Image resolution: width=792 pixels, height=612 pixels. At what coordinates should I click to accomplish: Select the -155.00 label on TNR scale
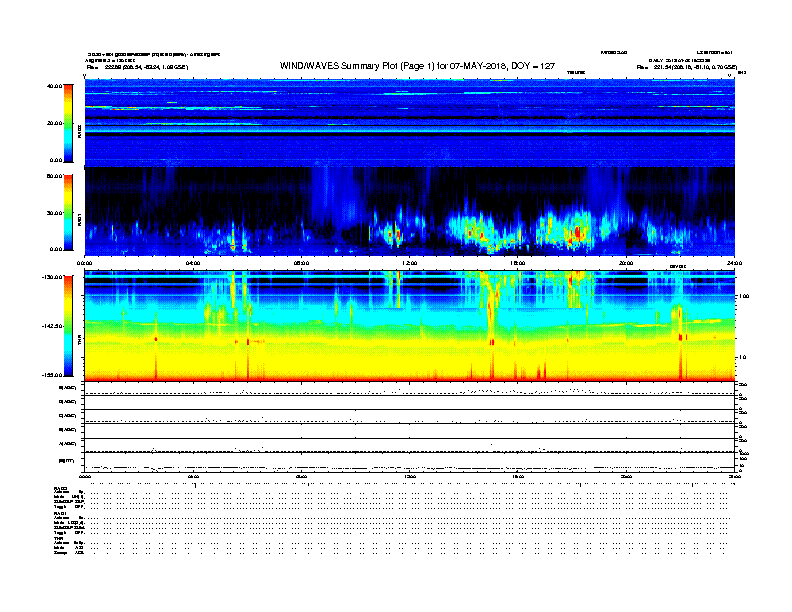pyautogui.click(x=53, y=375)
